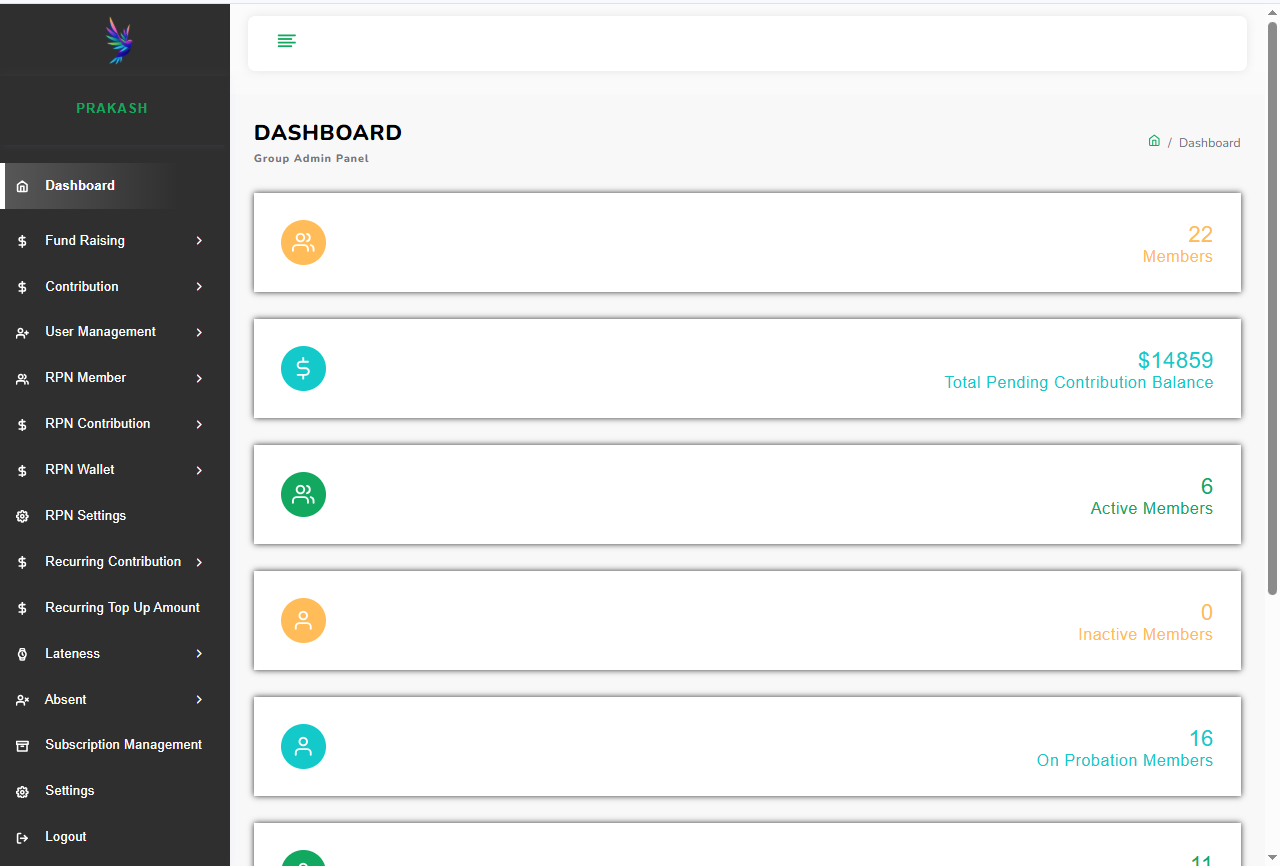Click the user-plus icon beside User Management
The width and height of the screenshot is (1280, 866).
(22, 333)
